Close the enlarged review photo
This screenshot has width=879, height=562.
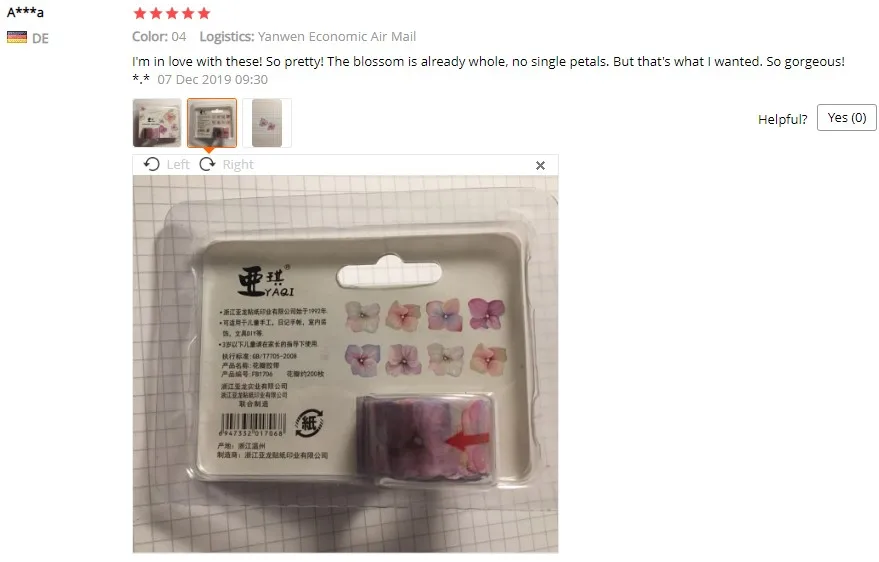[x=540, y=165]
